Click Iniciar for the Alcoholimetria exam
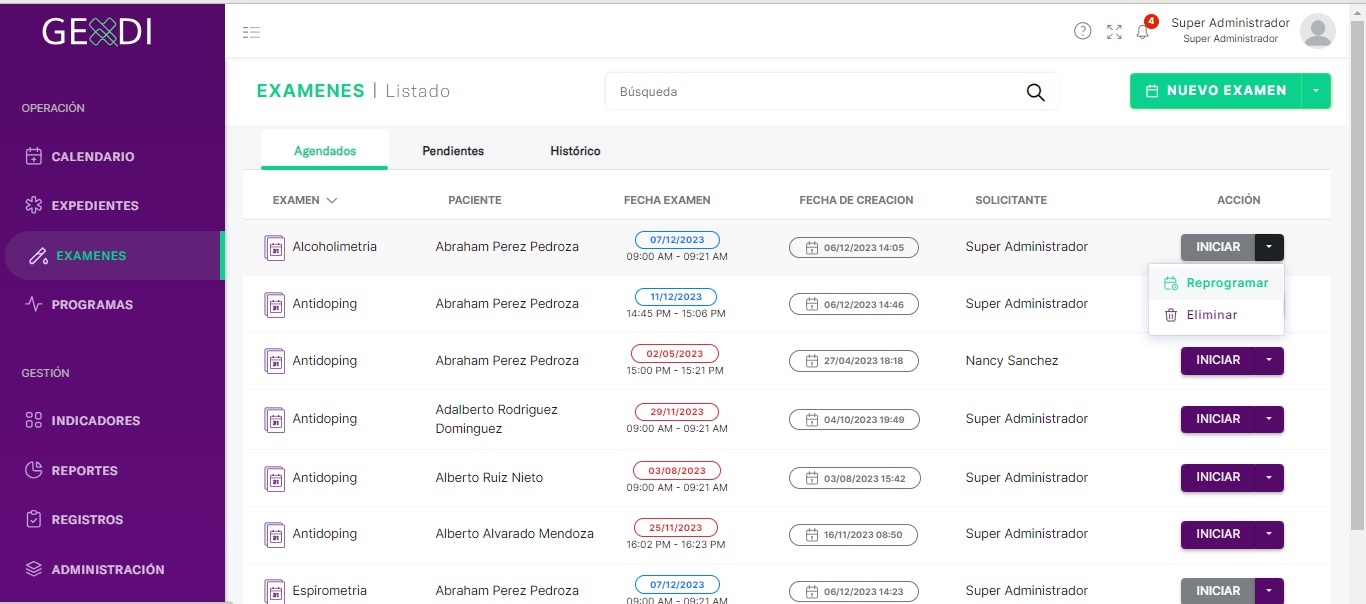 (x=1218, y=247)
